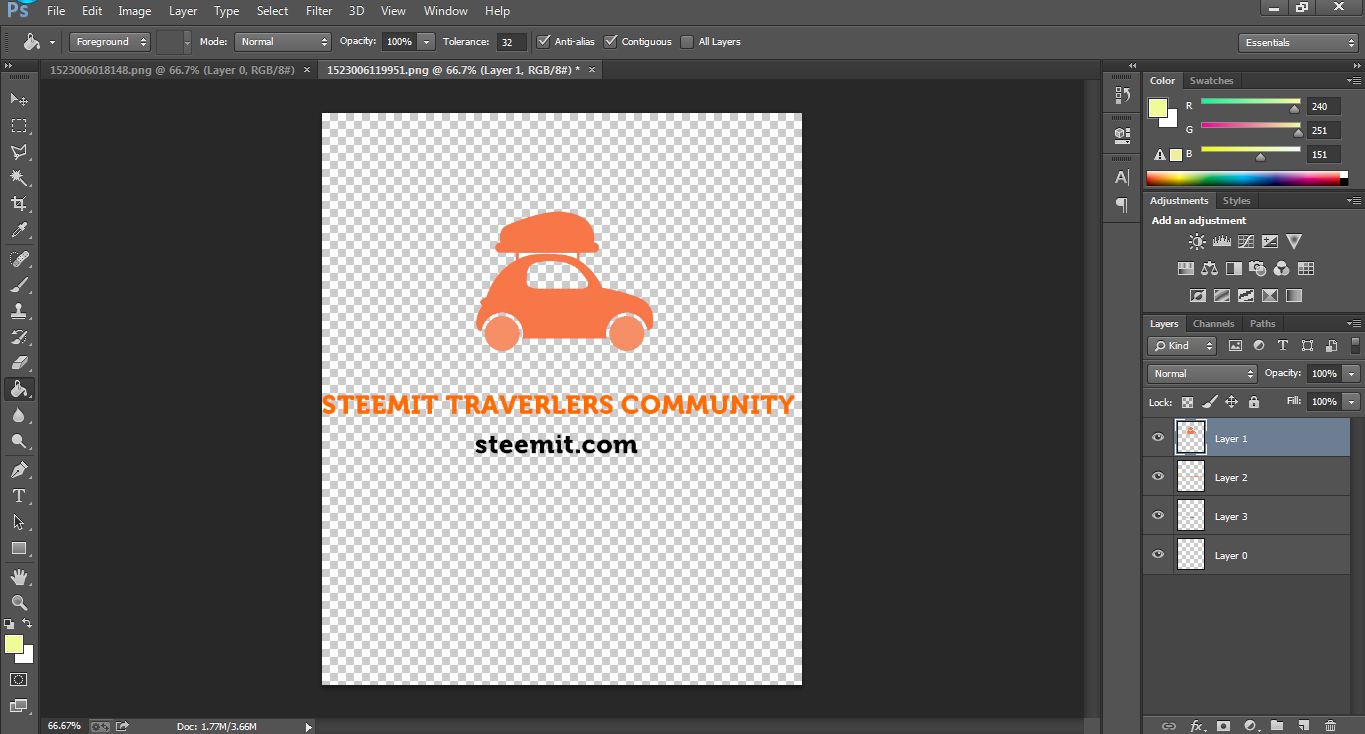This screenshot has width=1365, height=734.
Task: Open the File menu
Action: (x=56, y=11)
